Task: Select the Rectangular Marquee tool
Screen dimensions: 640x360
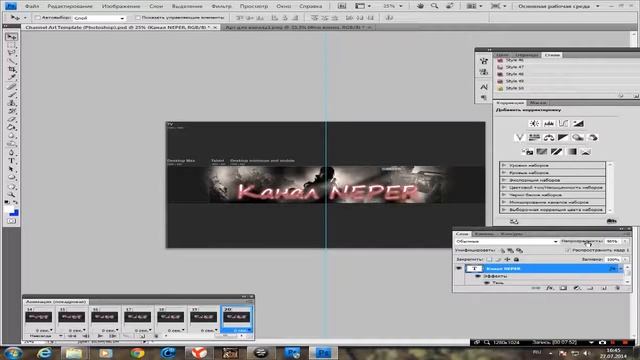Action: pos(11,45)
